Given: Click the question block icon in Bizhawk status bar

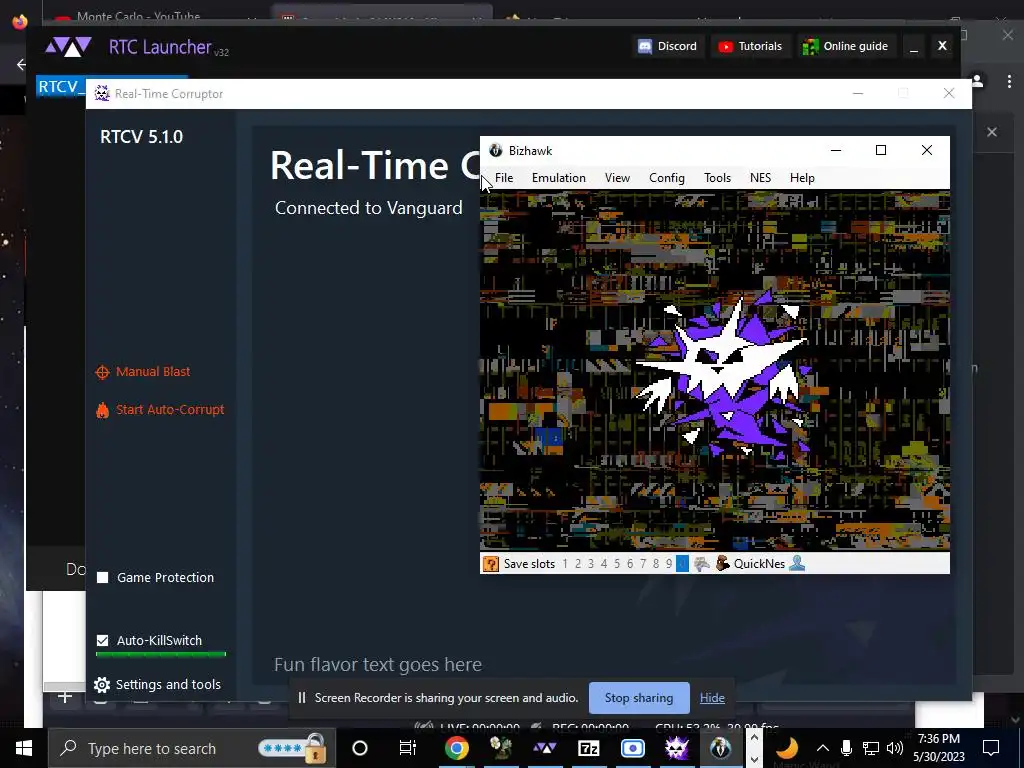Looking at the screenshot, I should point(490,564).
